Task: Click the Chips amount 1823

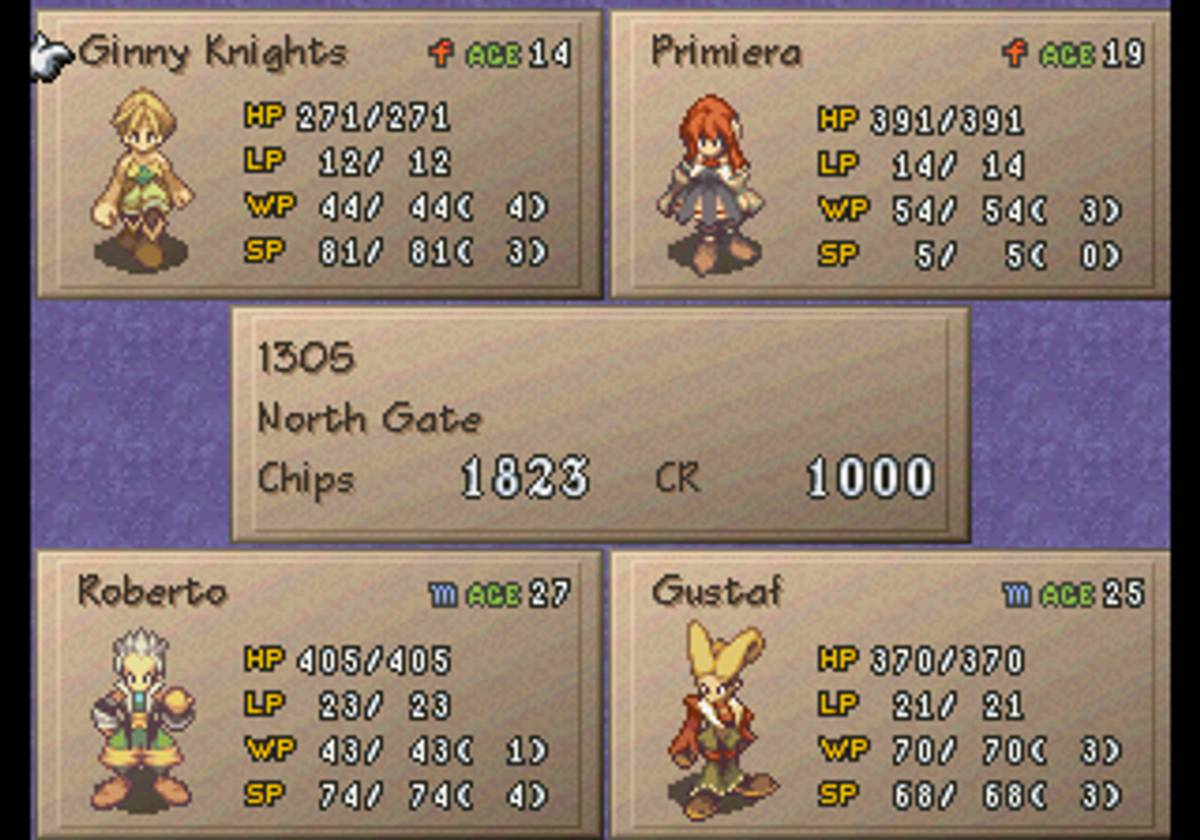Action: [524, 479]
